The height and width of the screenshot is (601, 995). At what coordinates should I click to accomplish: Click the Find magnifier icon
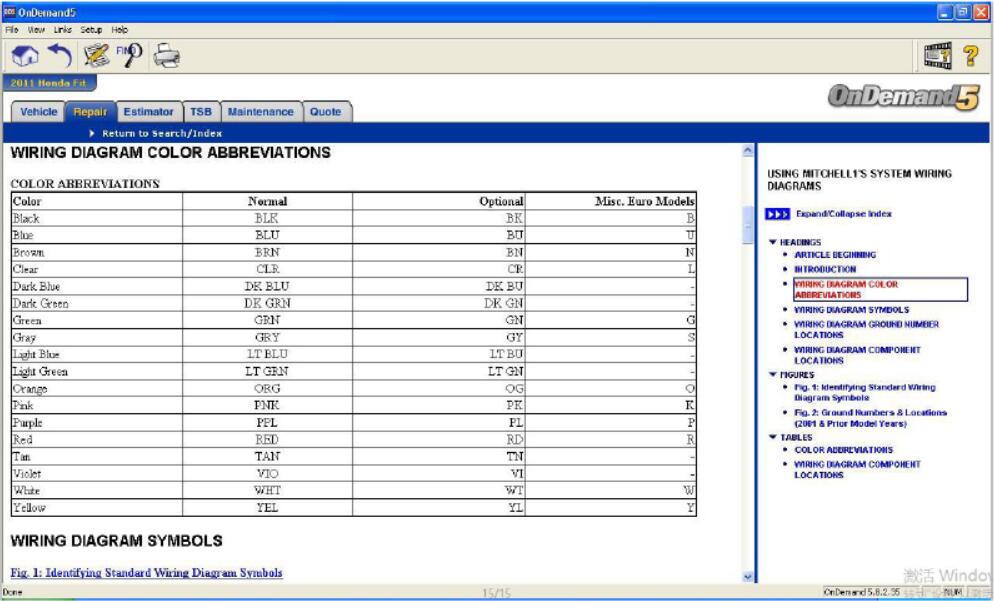tap(129, 56)
